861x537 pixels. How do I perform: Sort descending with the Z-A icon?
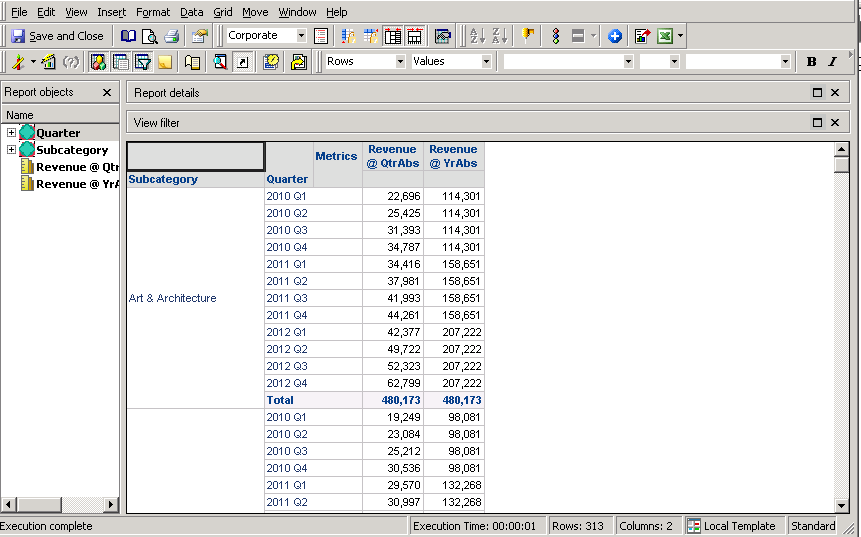tap(502, 36)
